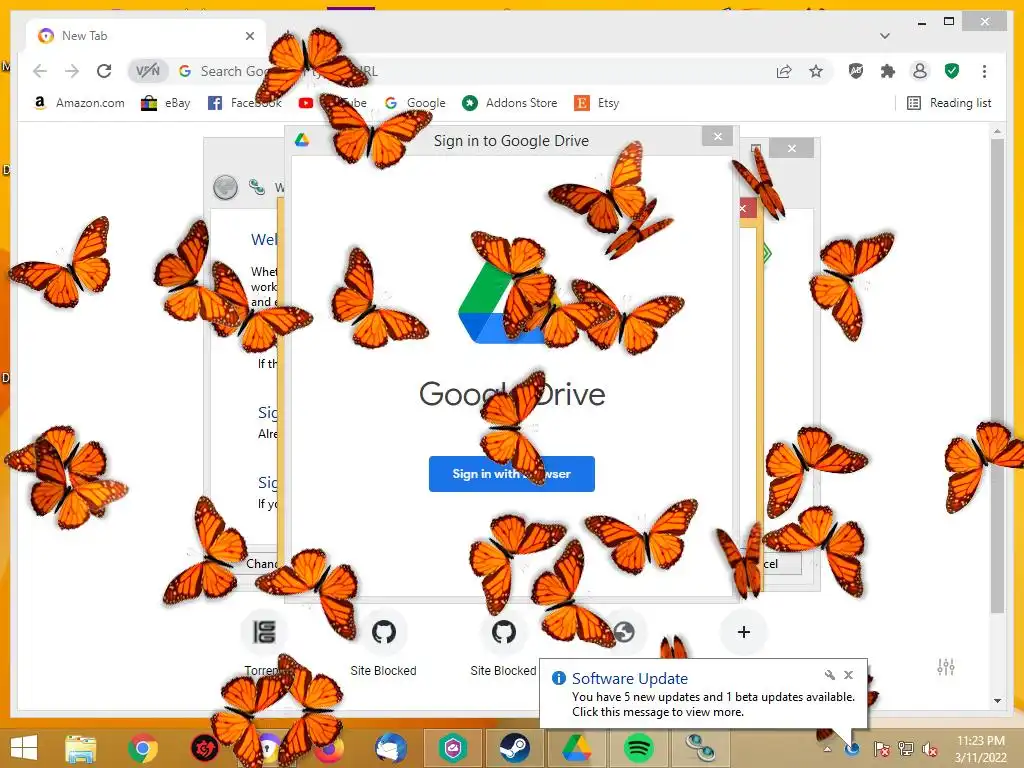
Task: Click the browser back arrow
Action: click(x=40, y=71)
